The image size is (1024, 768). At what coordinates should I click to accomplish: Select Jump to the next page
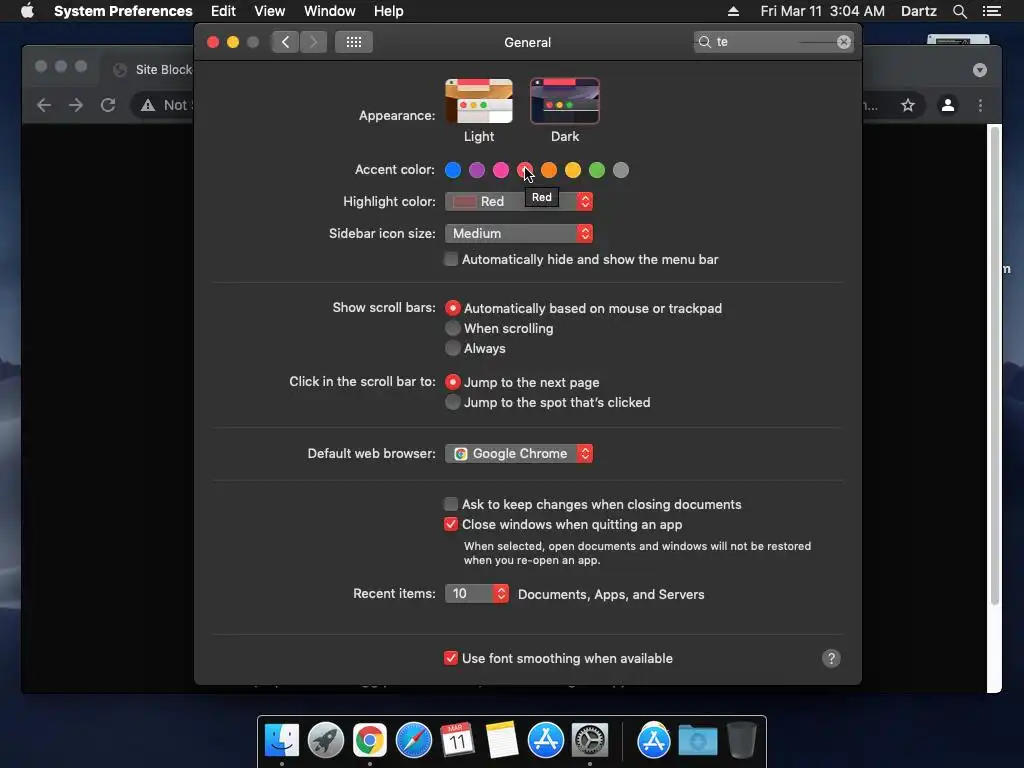click(453, 382)
